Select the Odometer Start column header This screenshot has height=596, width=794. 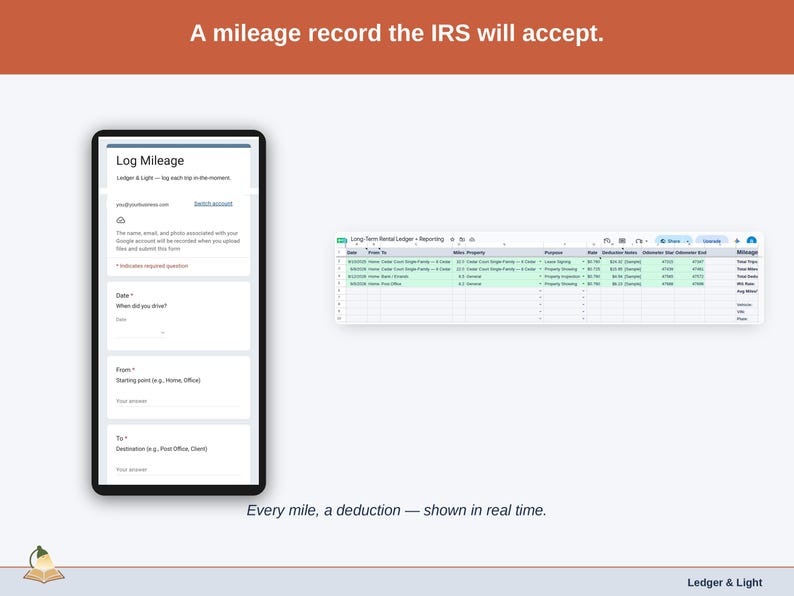(658, 252)
